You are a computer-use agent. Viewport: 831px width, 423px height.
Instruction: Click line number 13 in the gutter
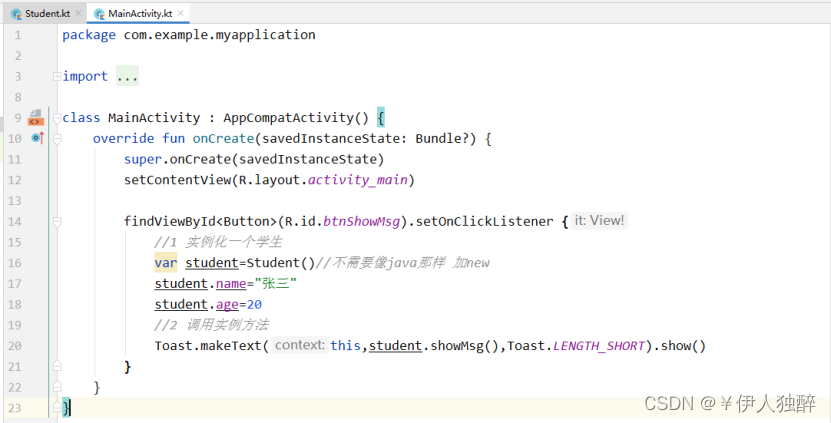(15, 201)
